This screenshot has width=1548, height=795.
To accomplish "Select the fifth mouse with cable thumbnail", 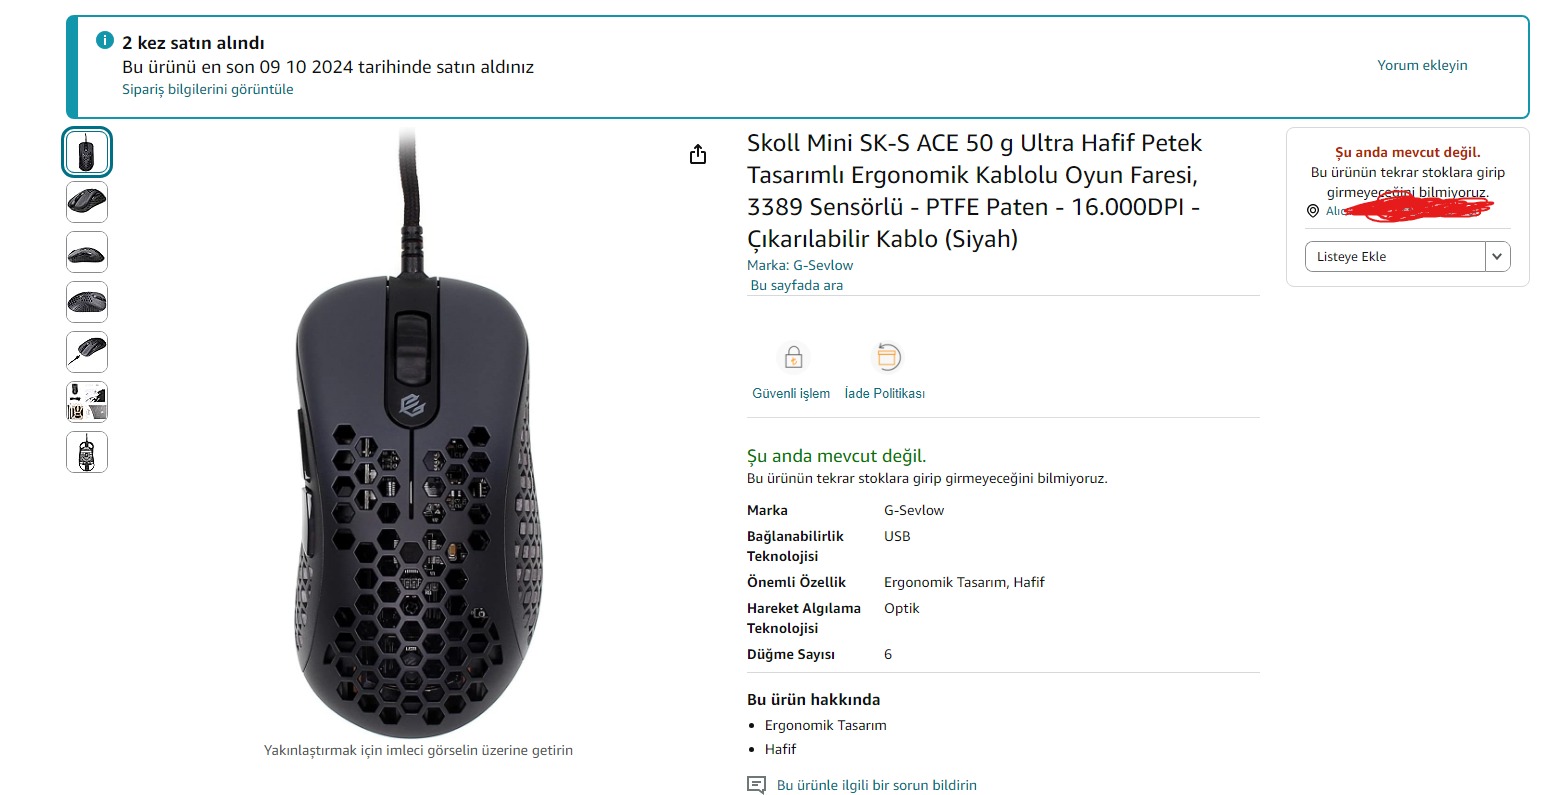I will point(87,352).
